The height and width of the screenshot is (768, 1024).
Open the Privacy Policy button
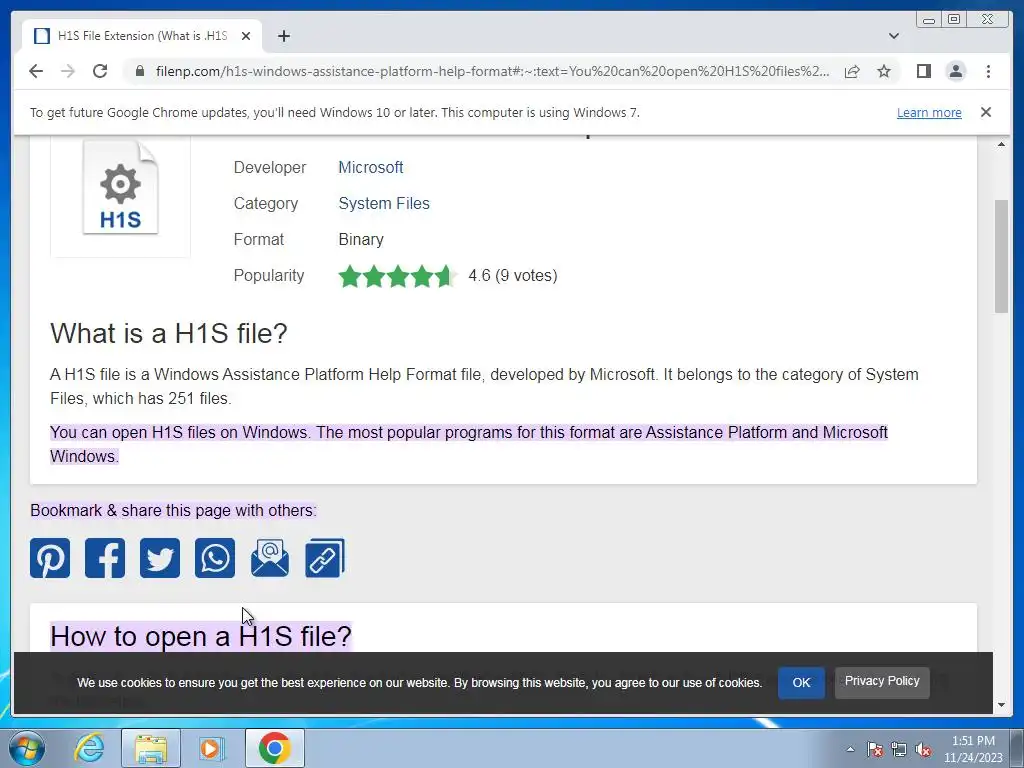coord(882,681)
